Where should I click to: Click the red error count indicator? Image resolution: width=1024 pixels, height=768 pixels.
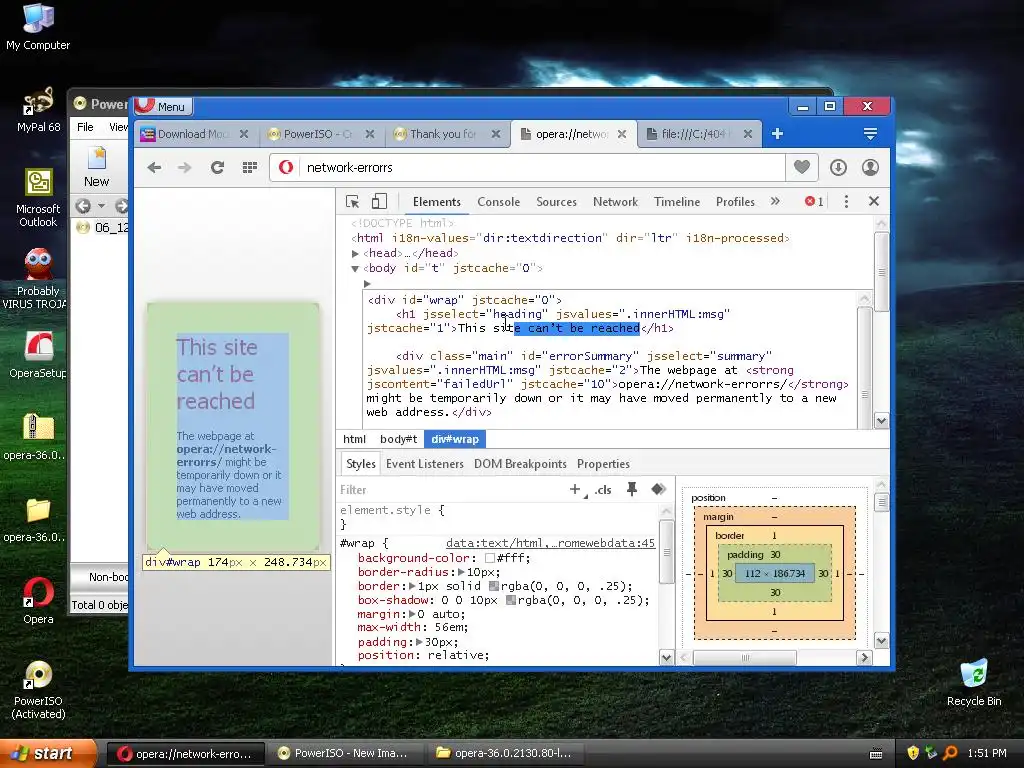814,202
